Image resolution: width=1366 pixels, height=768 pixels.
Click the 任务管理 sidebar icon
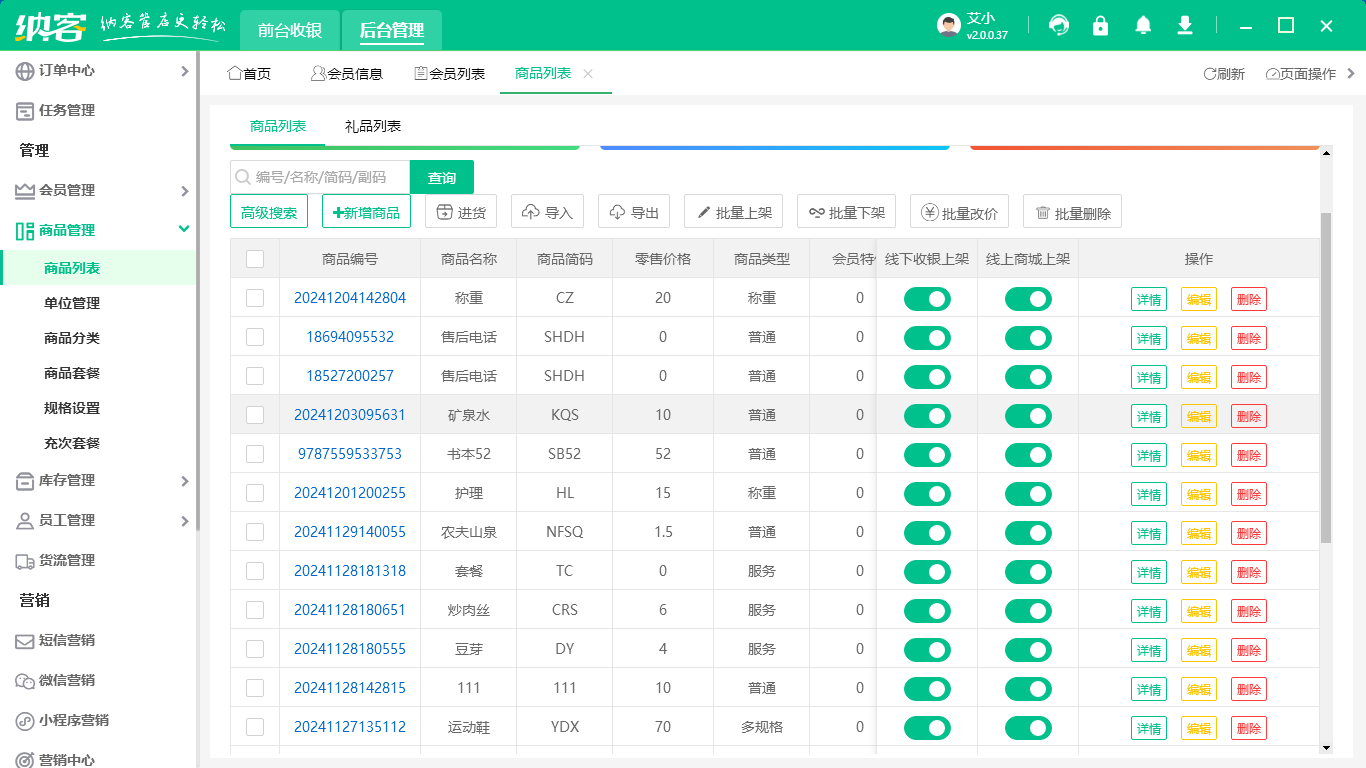[x=25, y=111]
